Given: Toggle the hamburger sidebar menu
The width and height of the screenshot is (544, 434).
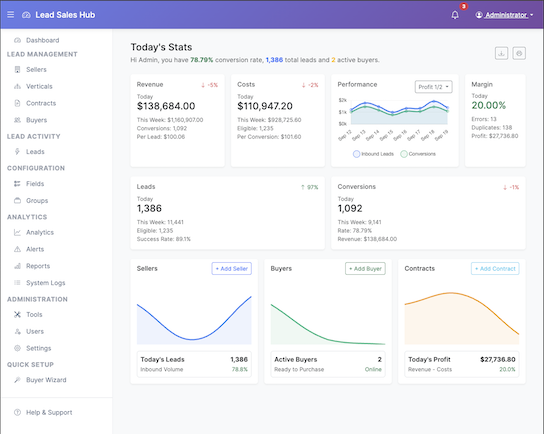Looking at the screenshot, I should tap(11, 15).
